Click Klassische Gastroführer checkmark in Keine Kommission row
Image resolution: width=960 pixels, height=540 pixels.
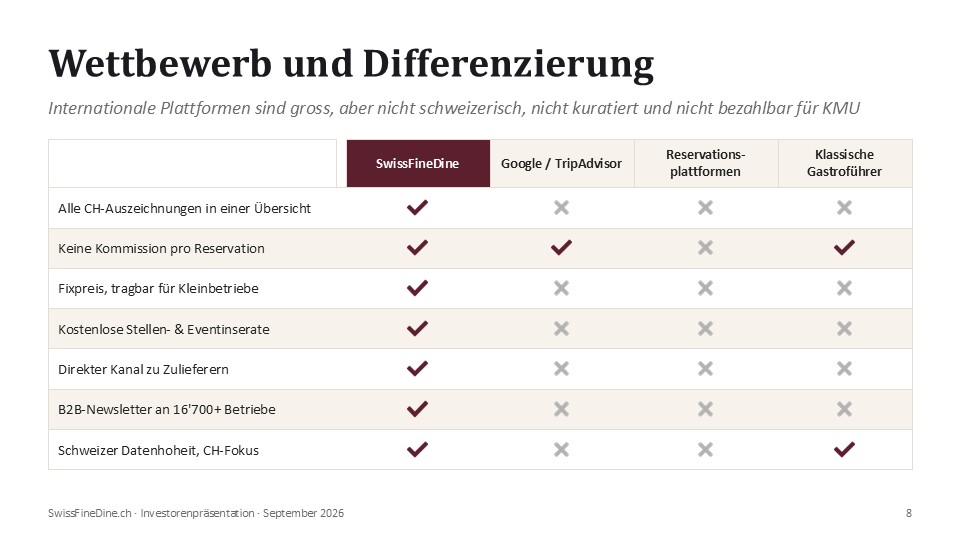(844, 247)
